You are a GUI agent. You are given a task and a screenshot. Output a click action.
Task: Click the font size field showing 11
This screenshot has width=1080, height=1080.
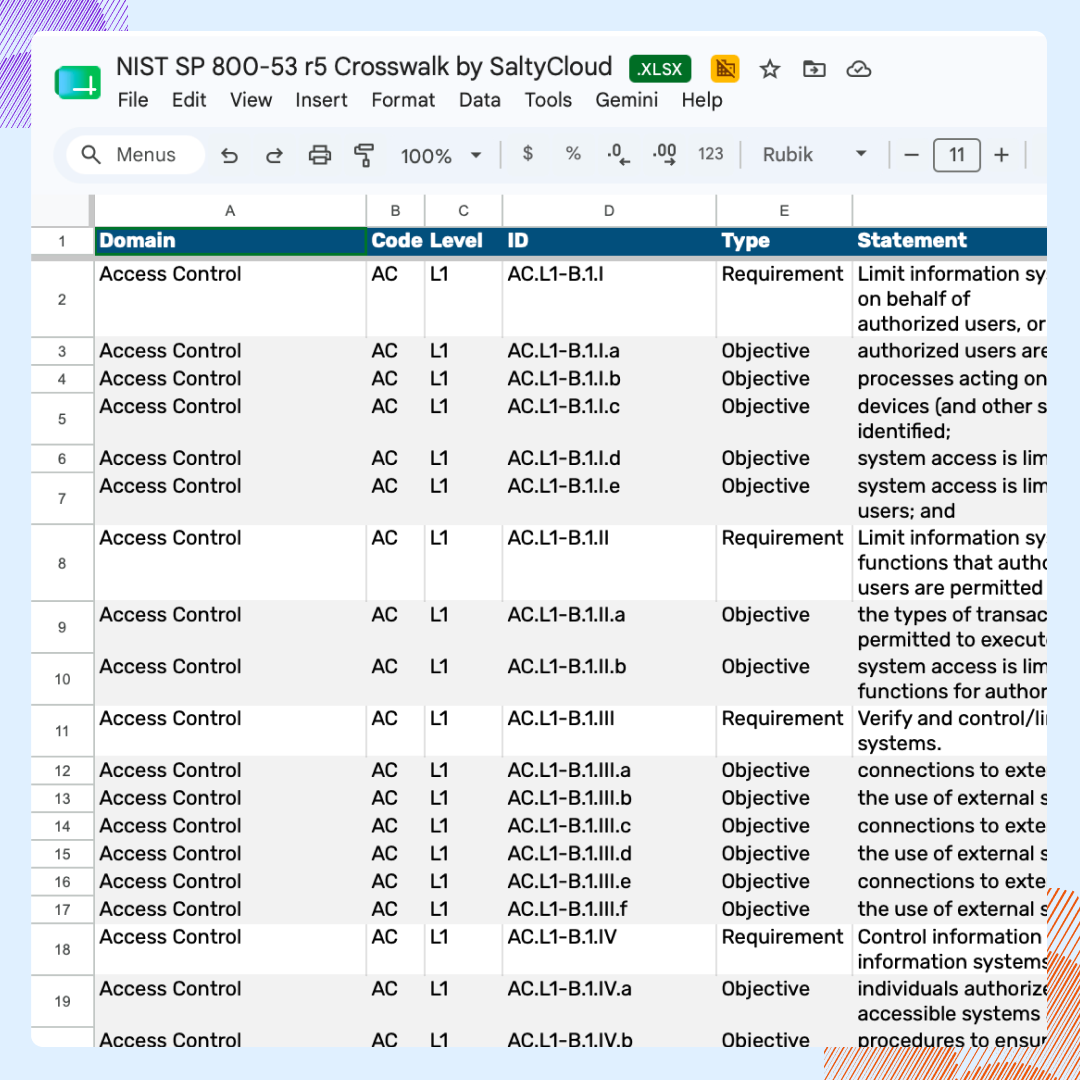pyautogui.click(x=956, y=155)
